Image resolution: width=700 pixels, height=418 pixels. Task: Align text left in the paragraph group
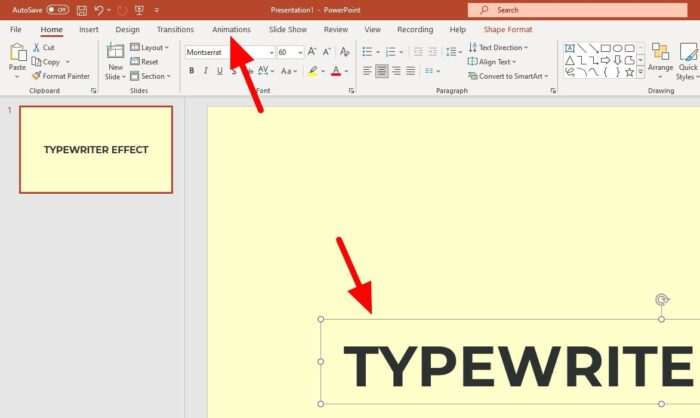pos(367,71)
